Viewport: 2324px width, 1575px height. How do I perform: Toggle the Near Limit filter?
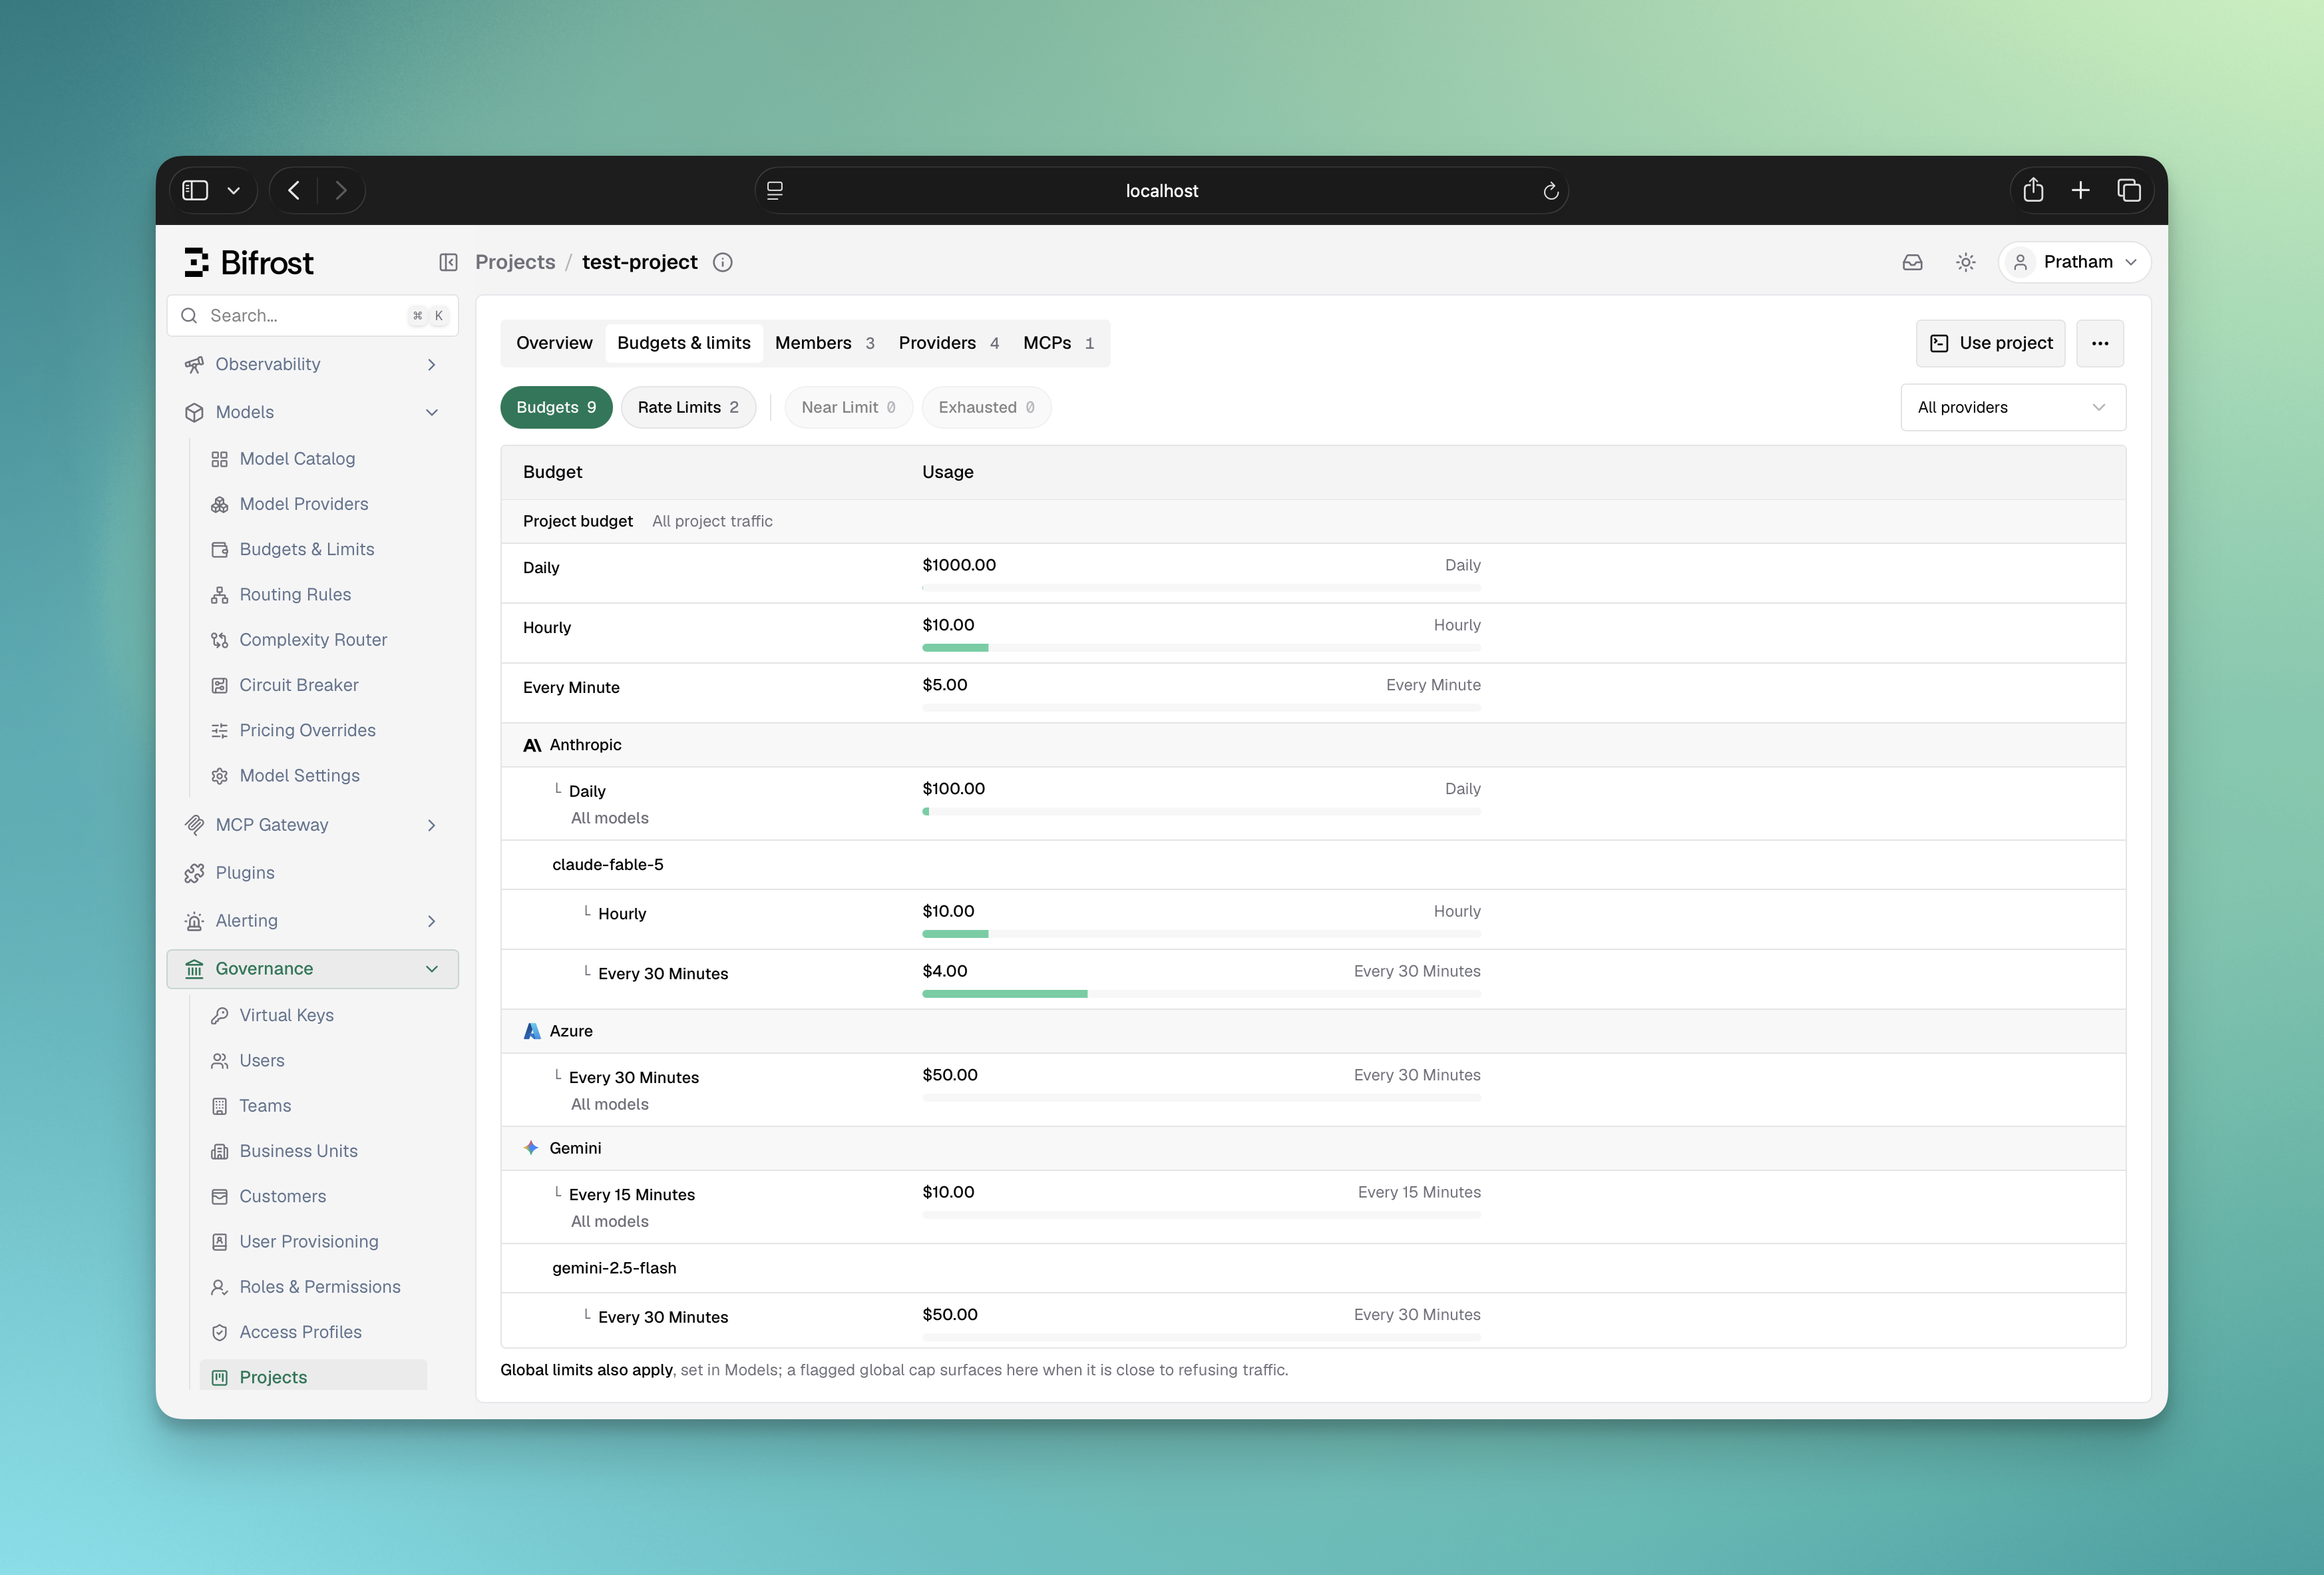848,407
